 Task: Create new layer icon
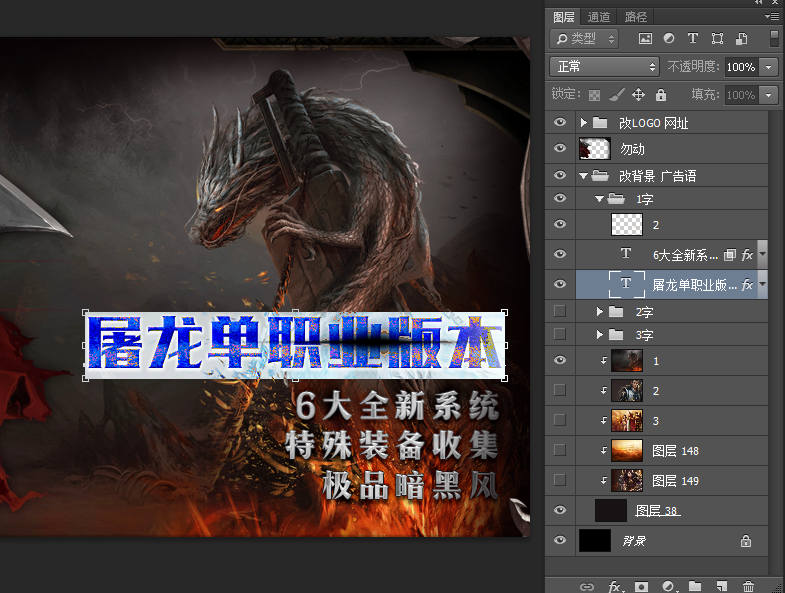point(721,586)
